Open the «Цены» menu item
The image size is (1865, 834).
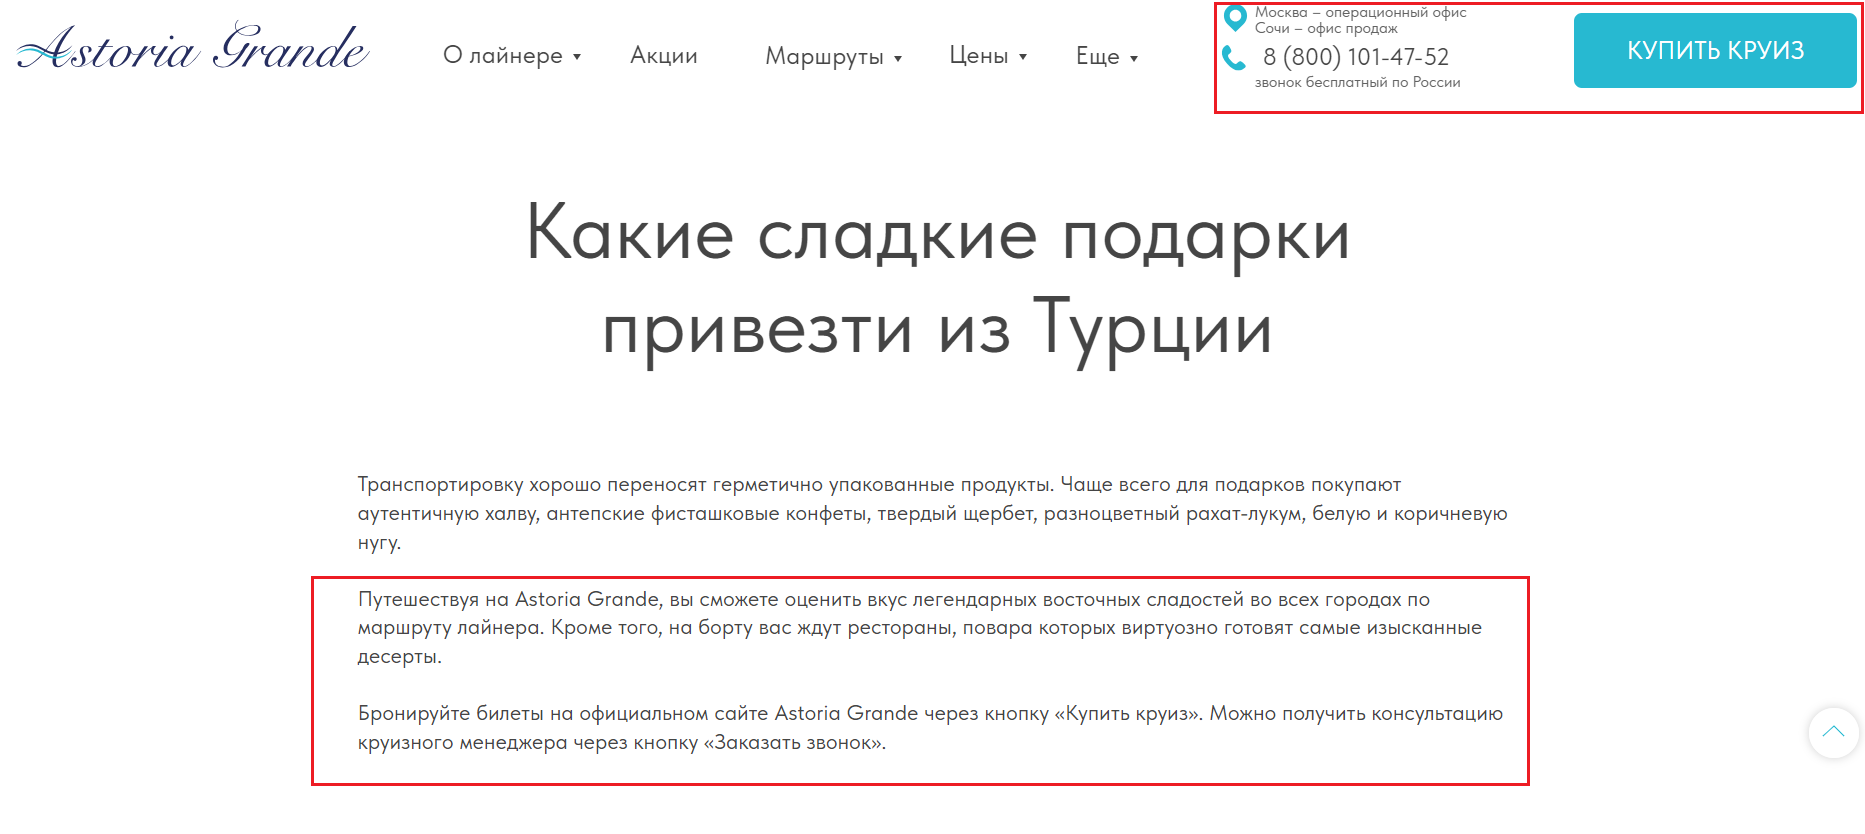(979, 56)
